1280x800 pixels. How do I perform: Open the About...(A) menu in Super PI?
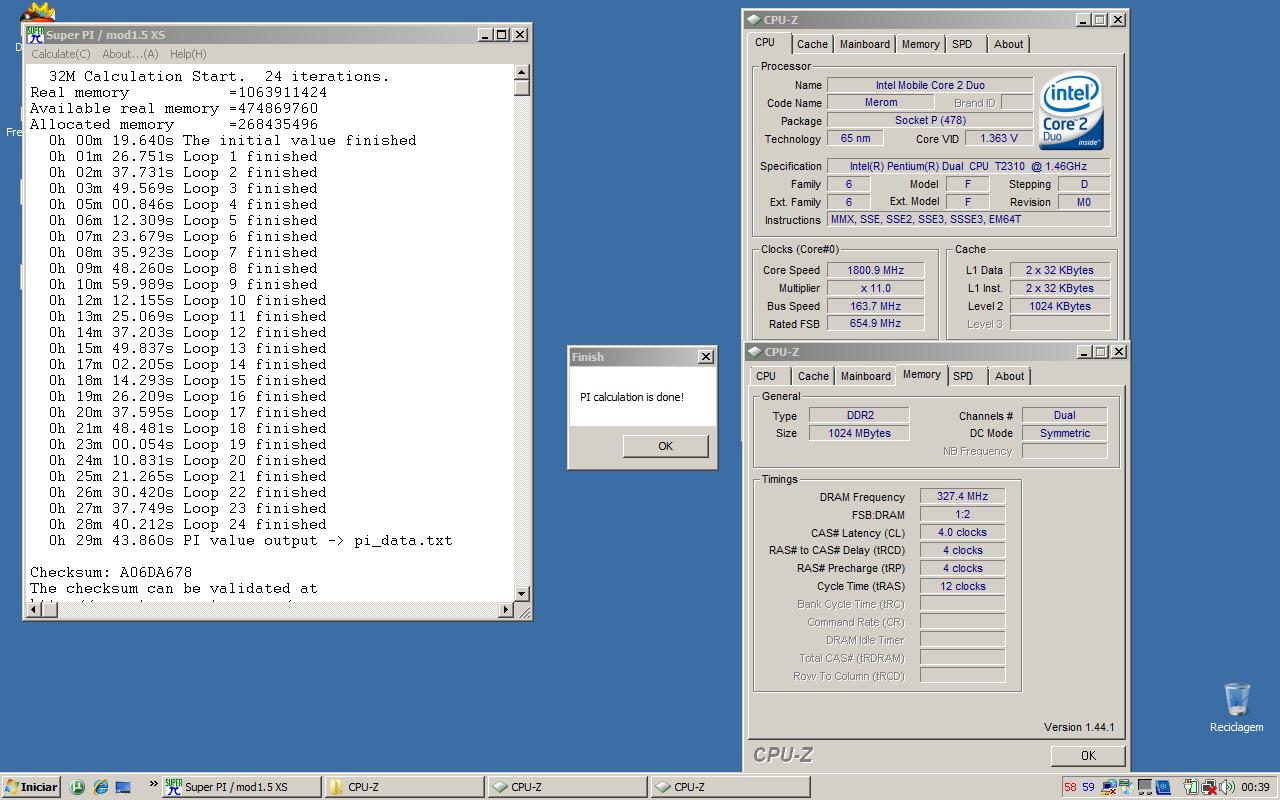pyautogui.click(x=130, y=54)
